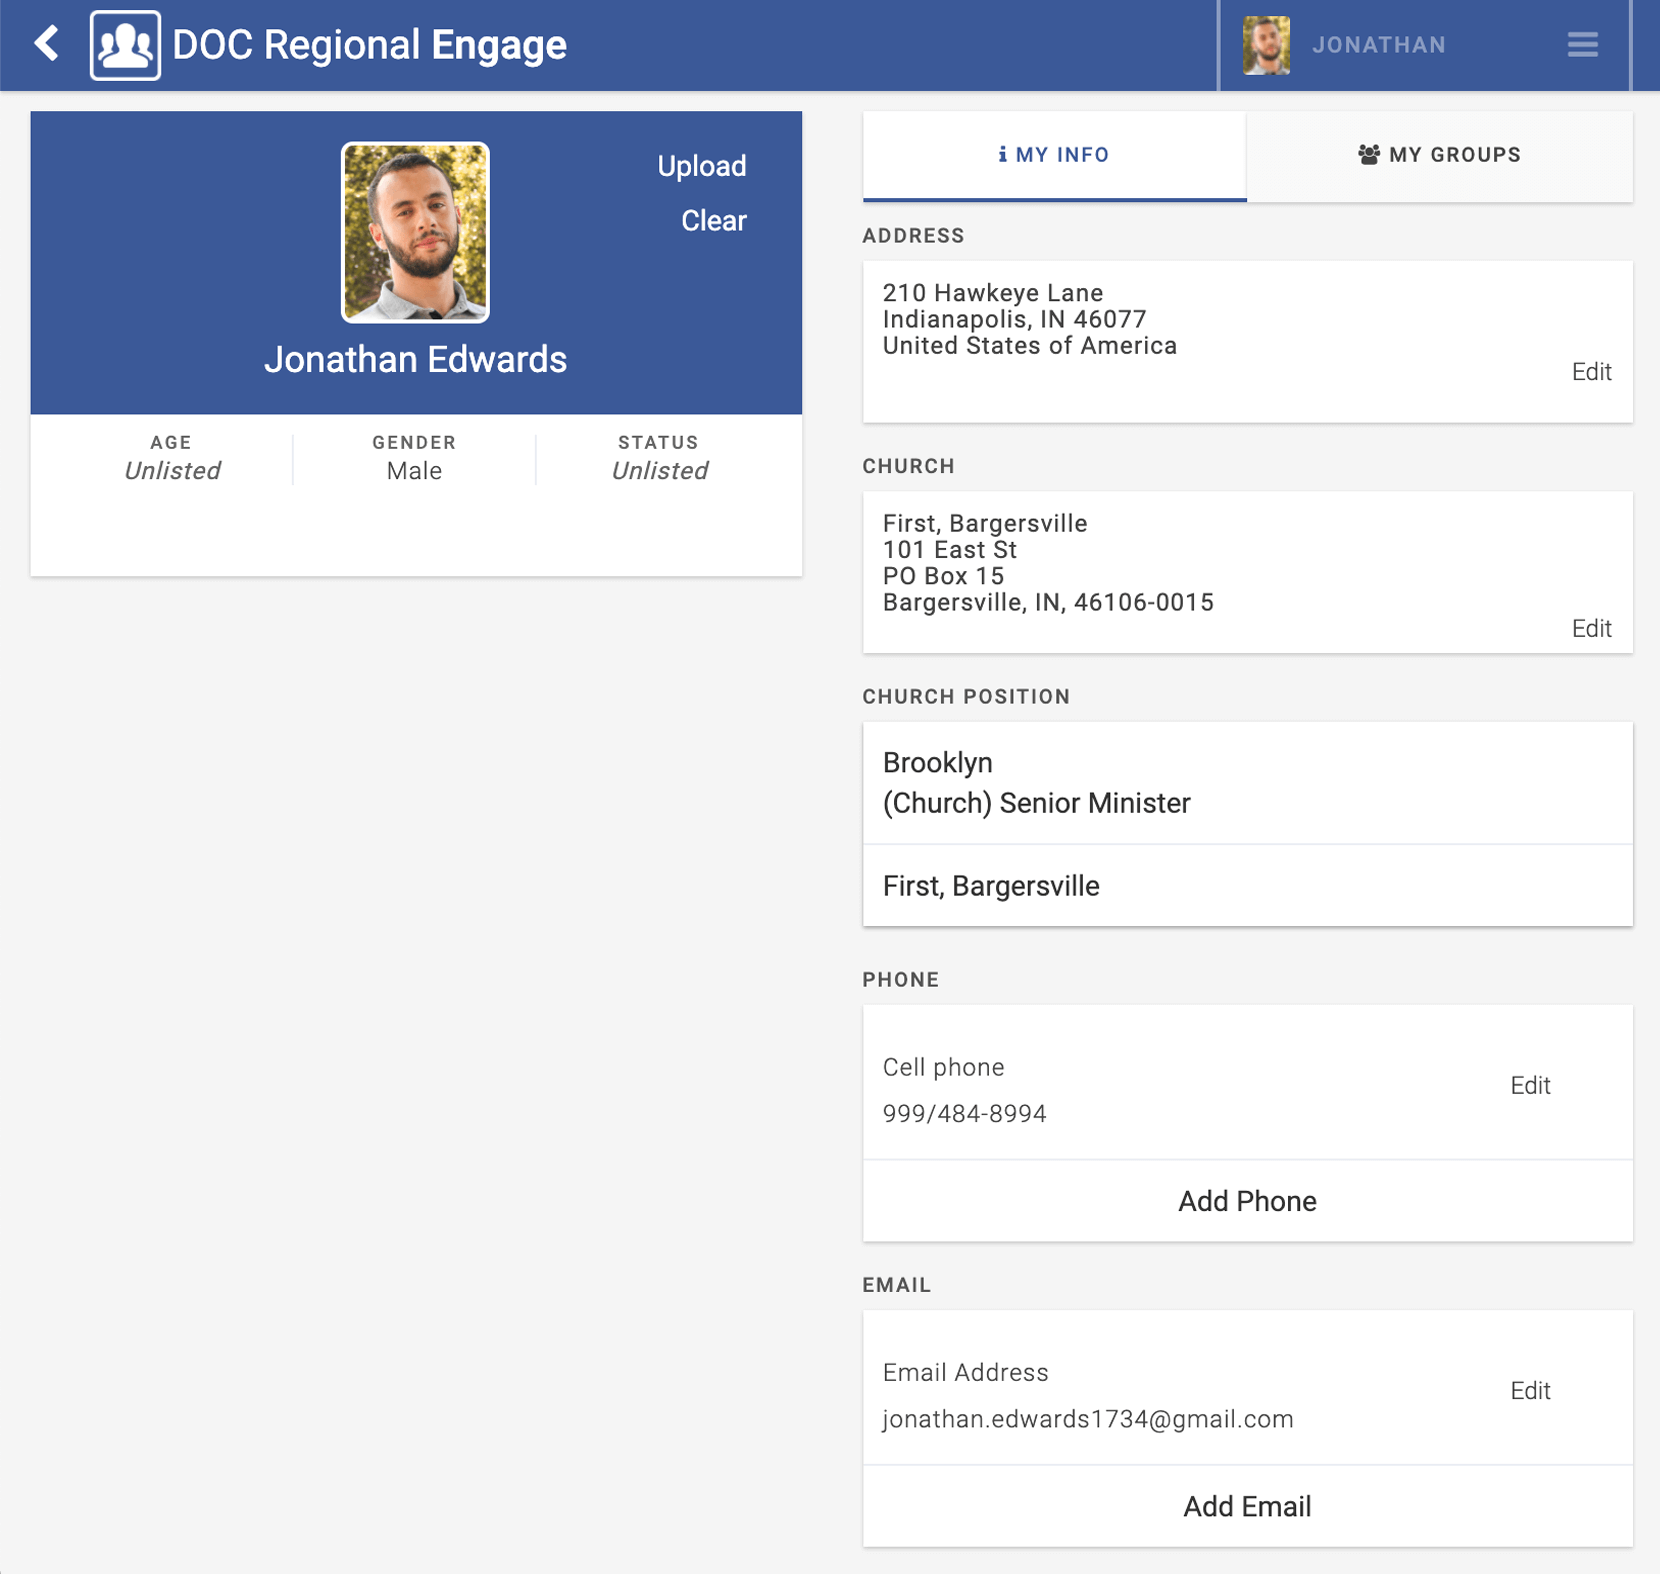
Task: Click Upload to add profile photo
Action: (x=701, y=166)
